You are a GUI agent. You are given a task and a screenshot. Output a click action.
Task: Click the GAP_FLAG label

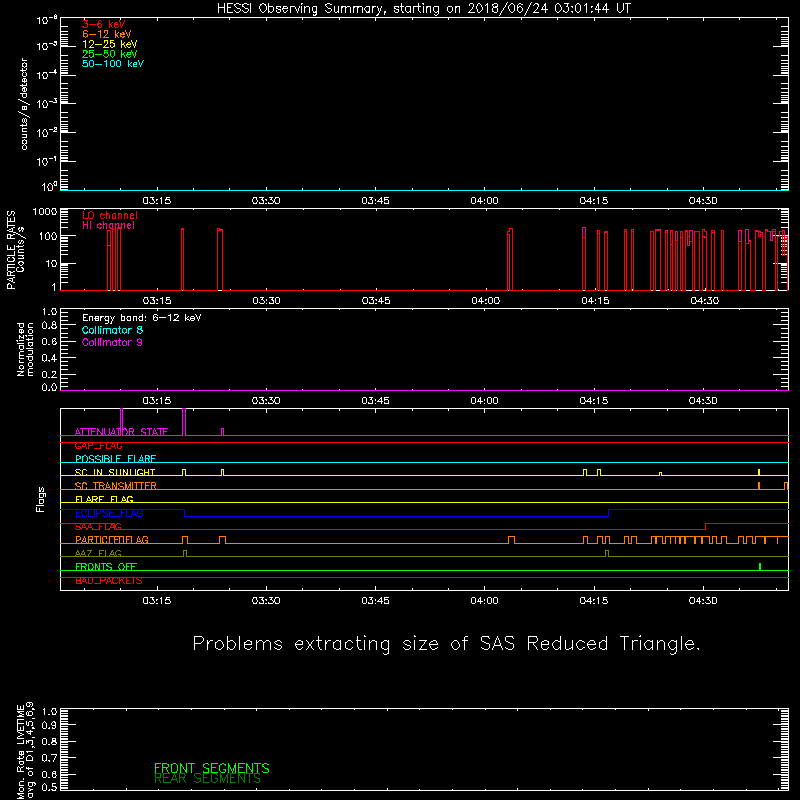[x=98, y=445]
